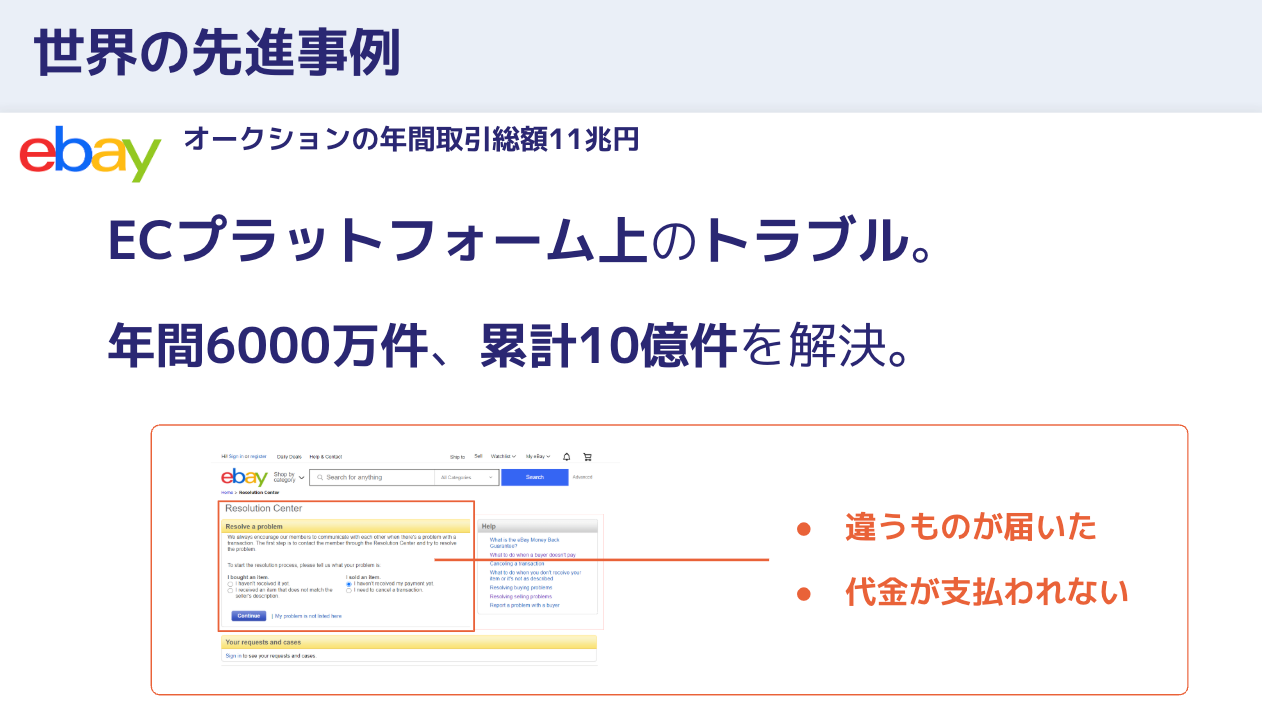The width and height of the screenshot is (1262, 708).
Task: Open 'What to do when a buyer doesn't pay'
Action: tap(533, 555)
